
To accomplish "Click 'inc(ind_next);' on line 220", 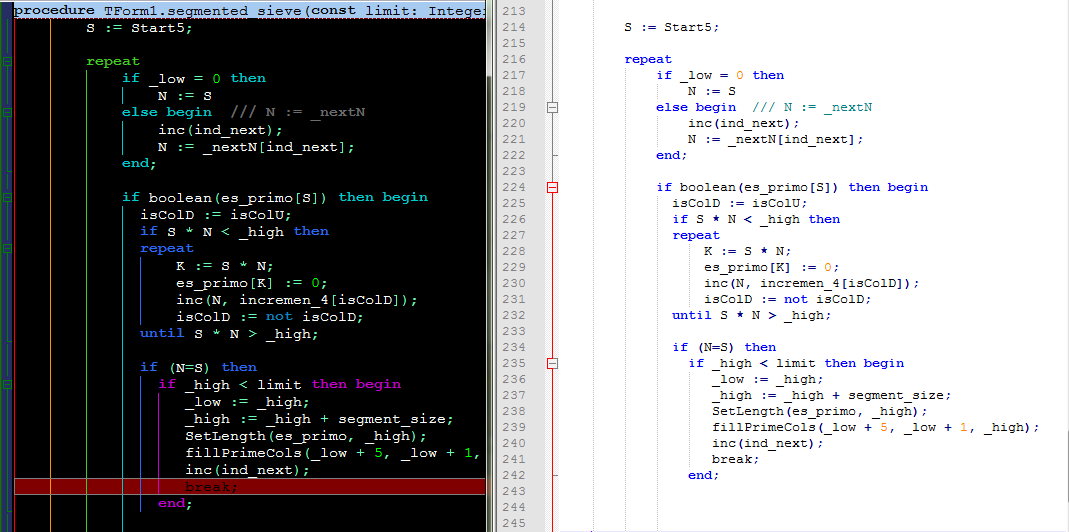I will pos(743,123).
